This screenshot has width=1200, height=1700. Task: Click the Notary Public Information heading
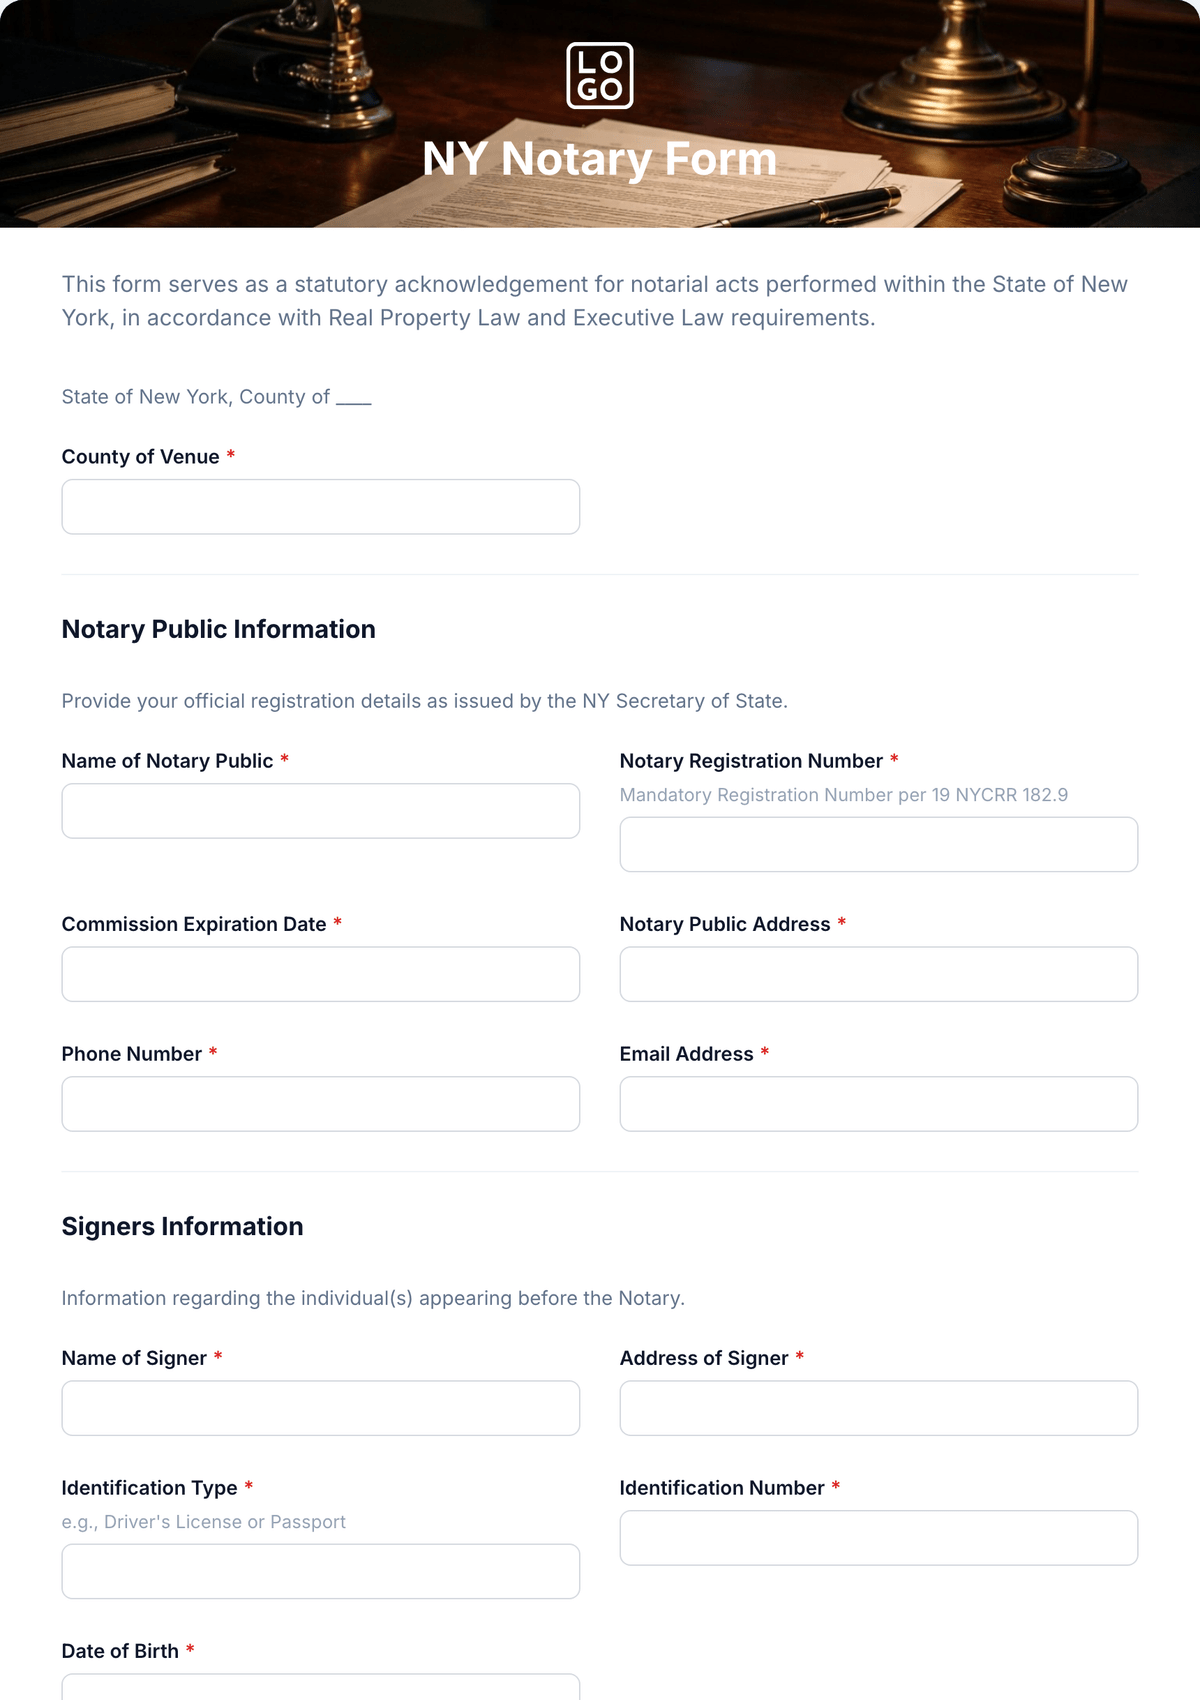219,629
